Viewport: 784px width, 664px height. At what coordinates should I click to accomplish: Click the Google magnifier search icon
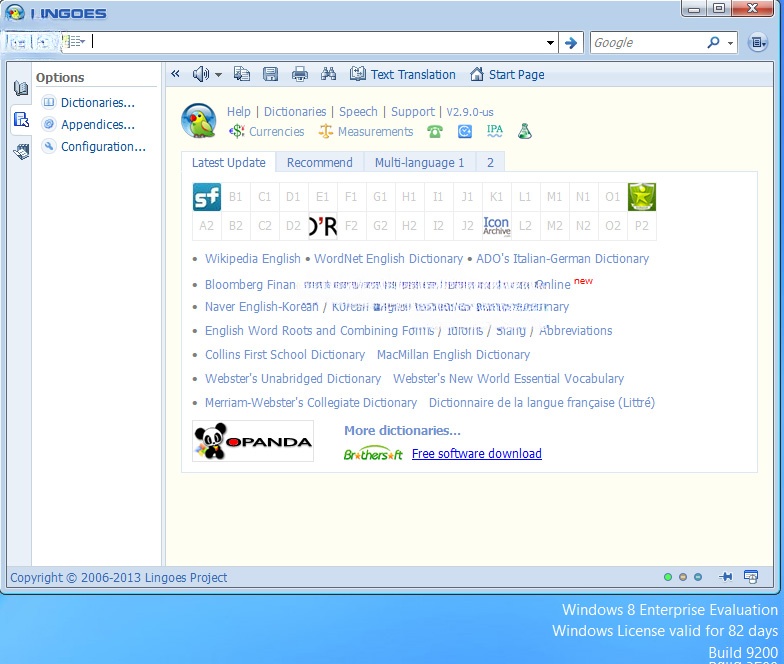[x=714, y=42]
